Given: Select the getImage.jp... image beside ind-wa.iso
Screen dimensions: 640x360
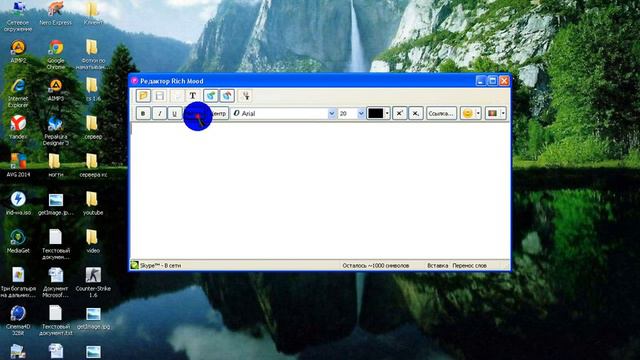Looking at the screenshot, I should coord(56,204).
